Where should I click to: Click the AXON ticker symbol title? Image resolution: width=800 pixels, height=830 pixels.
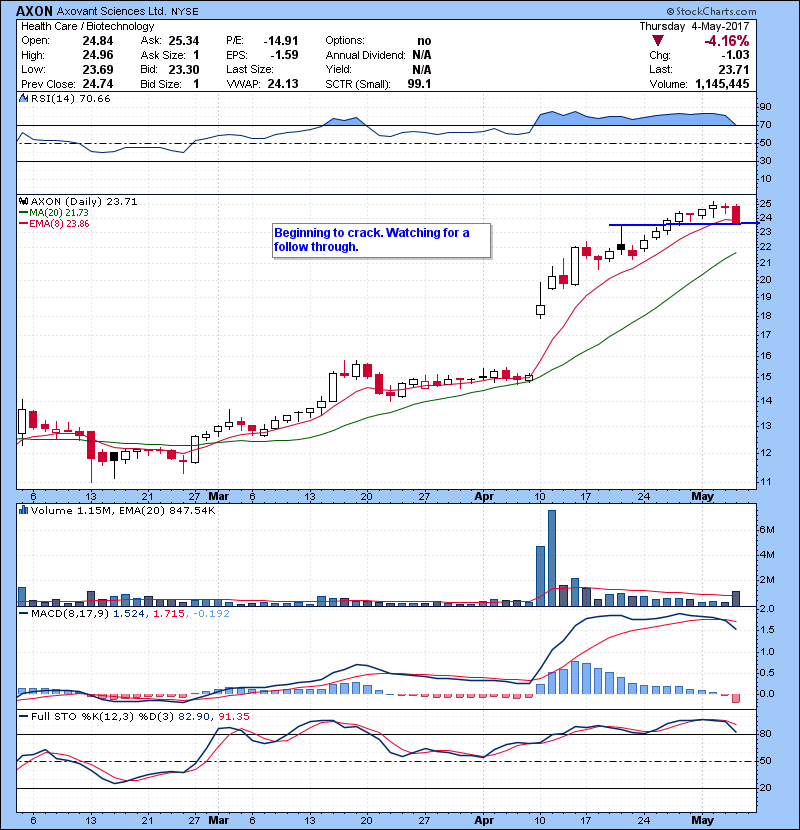(34, 11)
